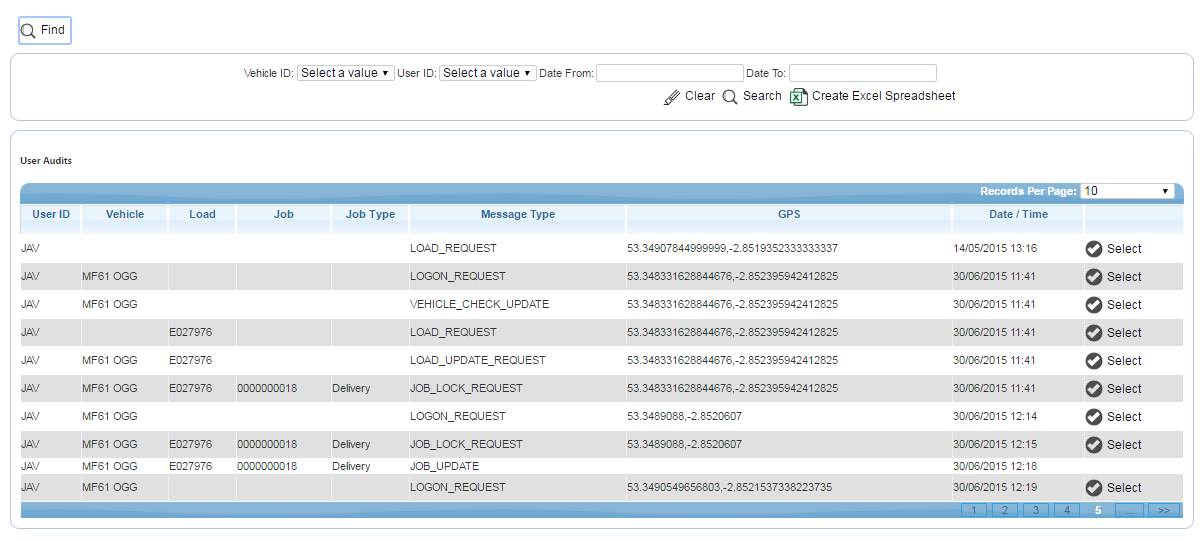Image resolution: width=1201 pixels, height=541 pixels.
Task: Click date 30/06/2015 12:18 cell
Action: (995, 466)
